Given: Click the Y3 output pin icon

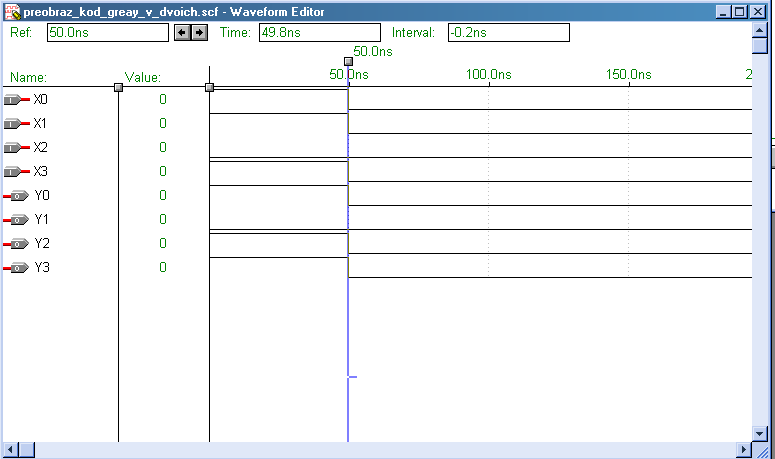Looking at the screenshot, I should click(x=16, y=268).
